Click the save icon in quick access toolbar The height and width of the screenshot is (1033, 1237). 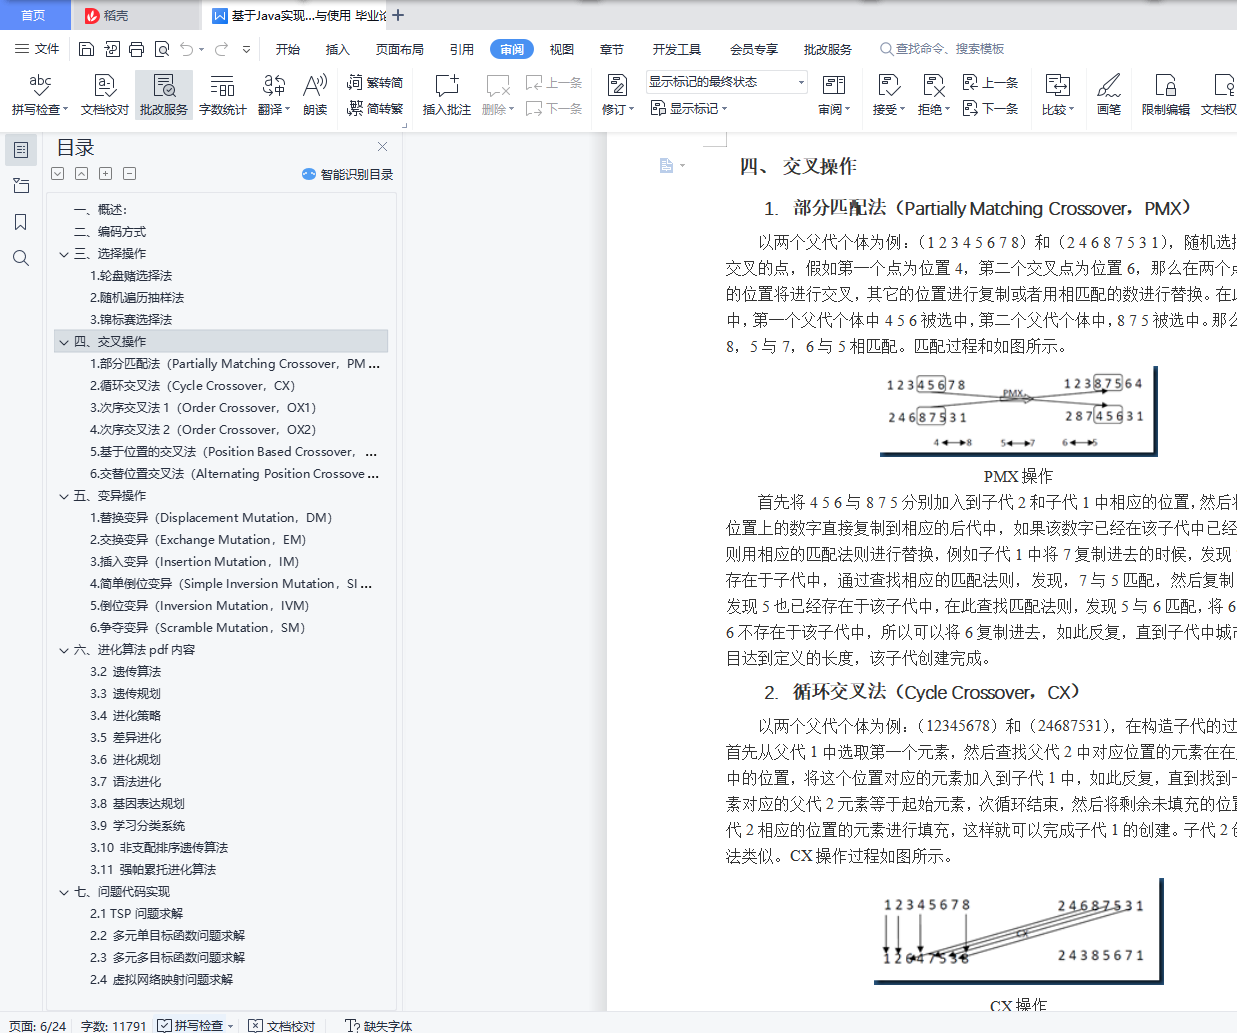(86, 49)
